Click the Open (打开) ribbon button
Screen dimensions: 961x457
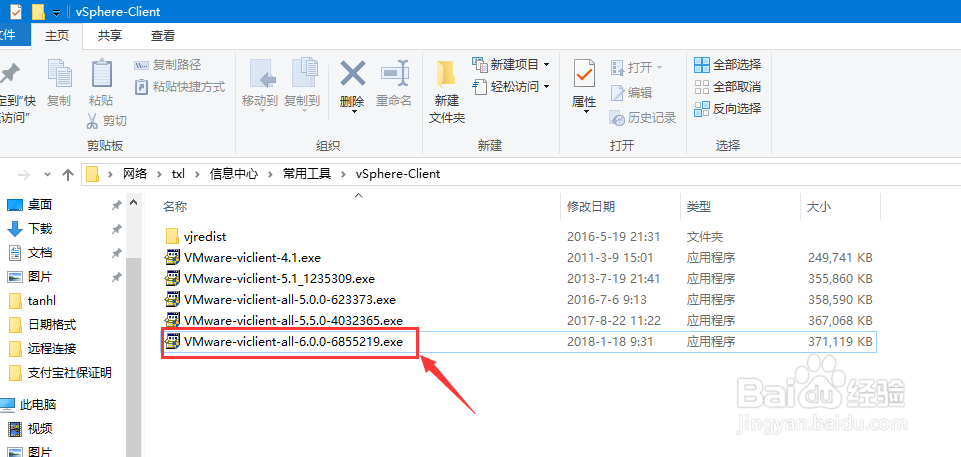tap(636, 67)
